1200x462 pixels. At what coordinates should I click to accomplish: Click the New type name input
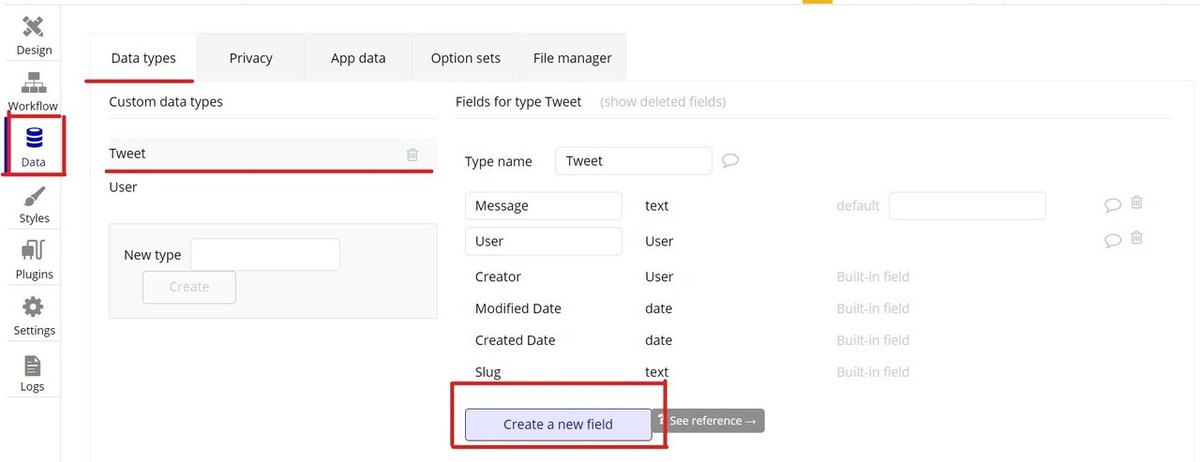(x=265, y=254)
